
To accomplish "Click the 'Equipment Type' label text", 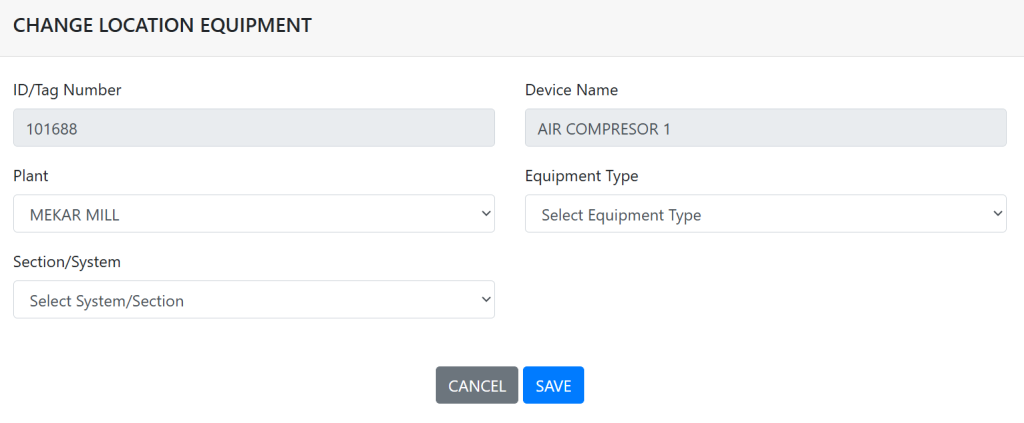I will click(x=581, y=176).
